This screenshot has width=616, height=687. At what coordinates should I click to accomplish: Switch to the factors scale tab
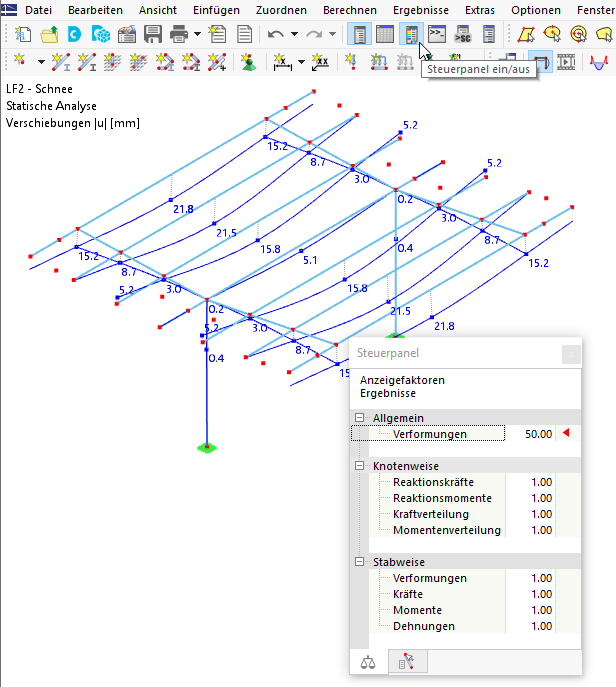coord(368,662)
